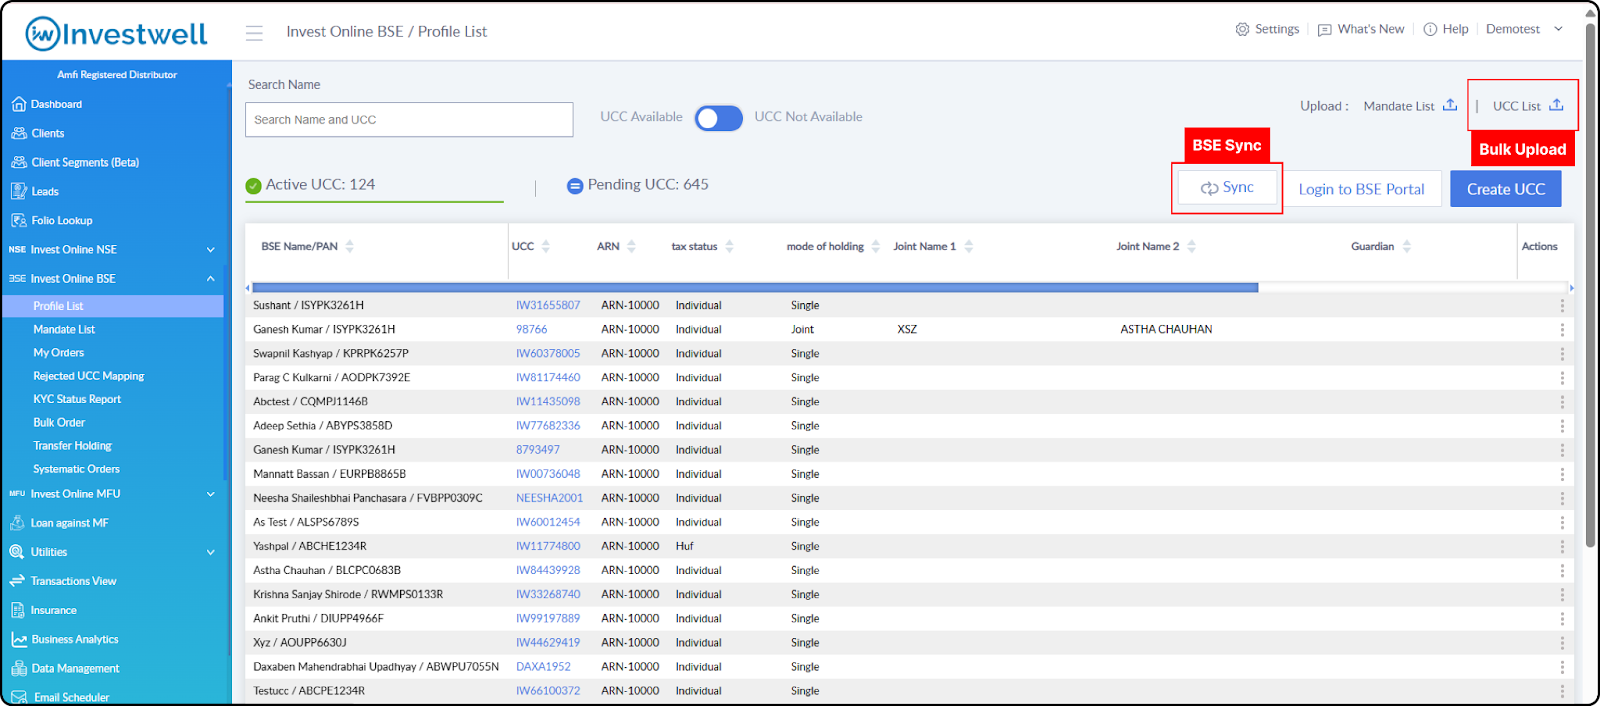Click the Sync button

point(1227,187)
